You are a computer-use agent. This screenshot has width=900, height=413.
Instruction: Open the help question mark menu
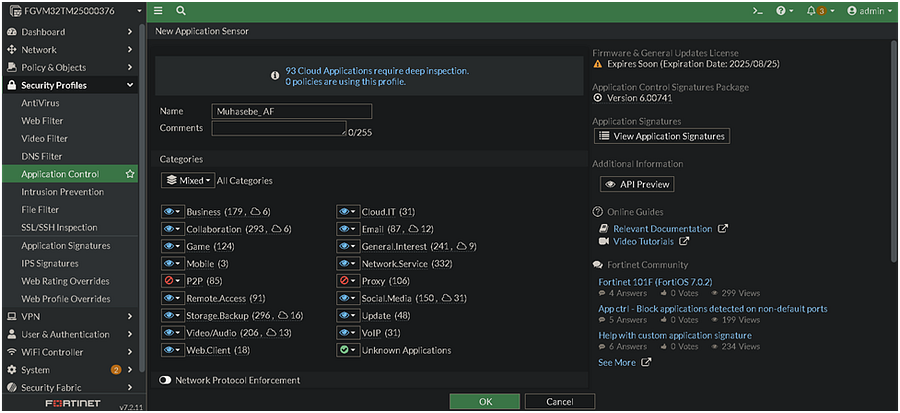(x=784, y=11)
